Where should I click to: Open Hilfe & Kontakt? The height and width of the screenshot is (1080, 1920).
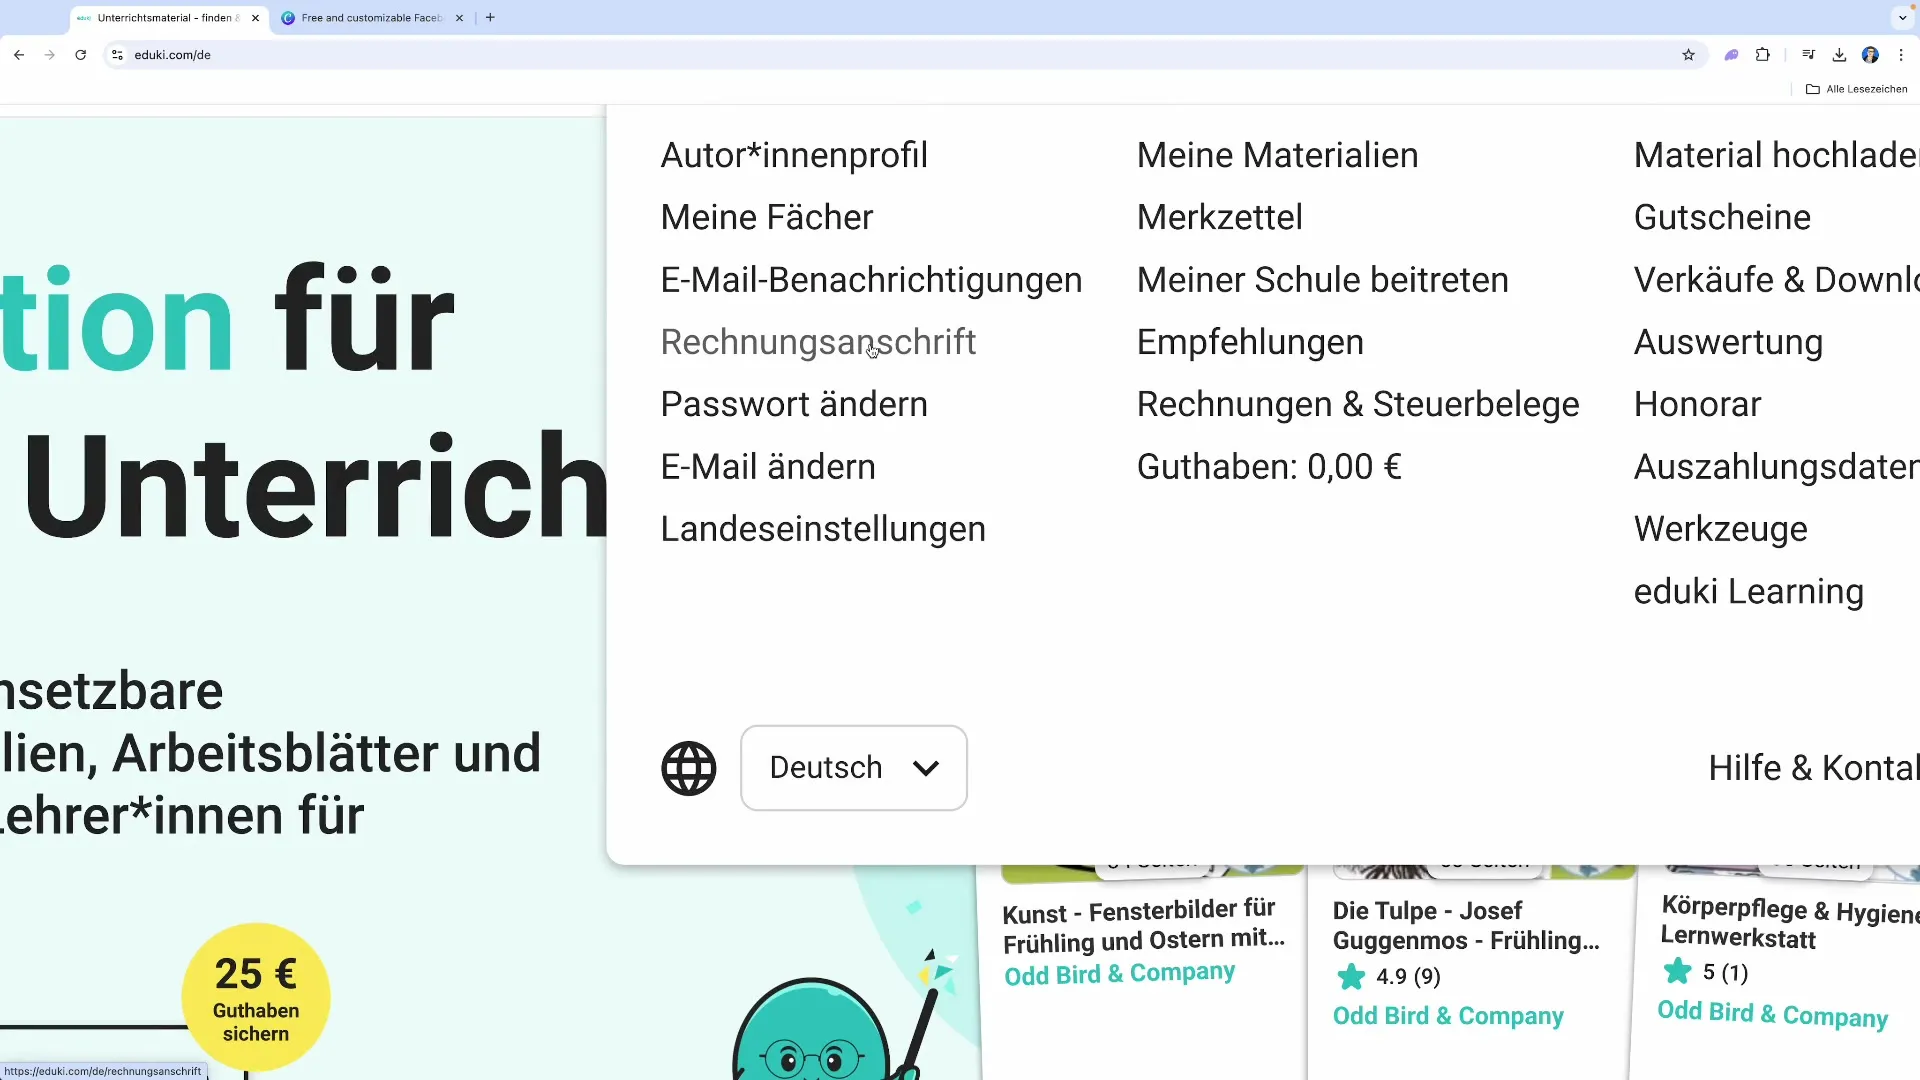click(x=1812, y=768)
